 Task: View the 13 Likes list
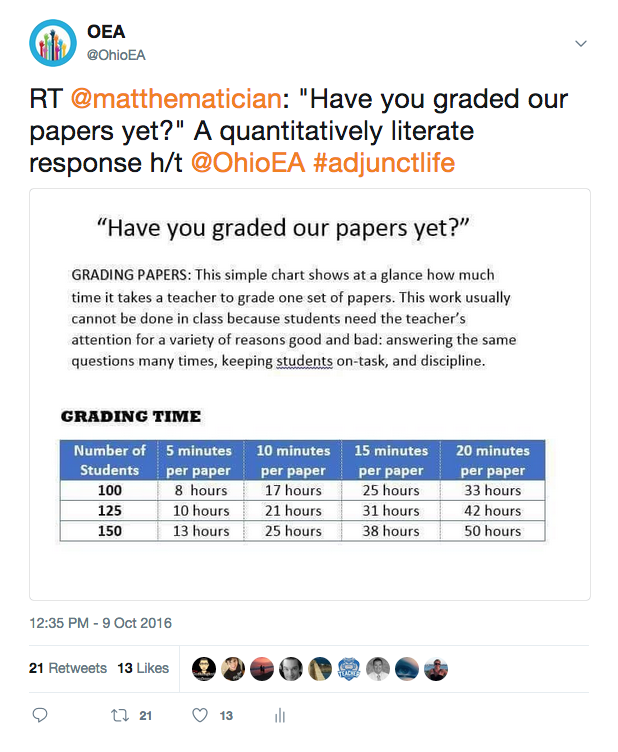(x=143, y=668)
